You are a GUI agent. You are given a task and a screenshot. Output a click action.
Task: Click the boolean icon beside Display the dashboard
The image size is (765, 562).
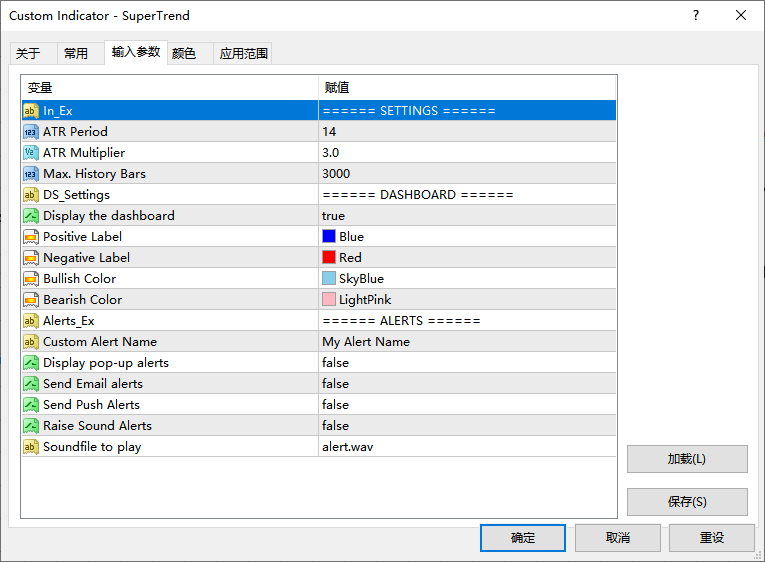(x=31, y=216)
